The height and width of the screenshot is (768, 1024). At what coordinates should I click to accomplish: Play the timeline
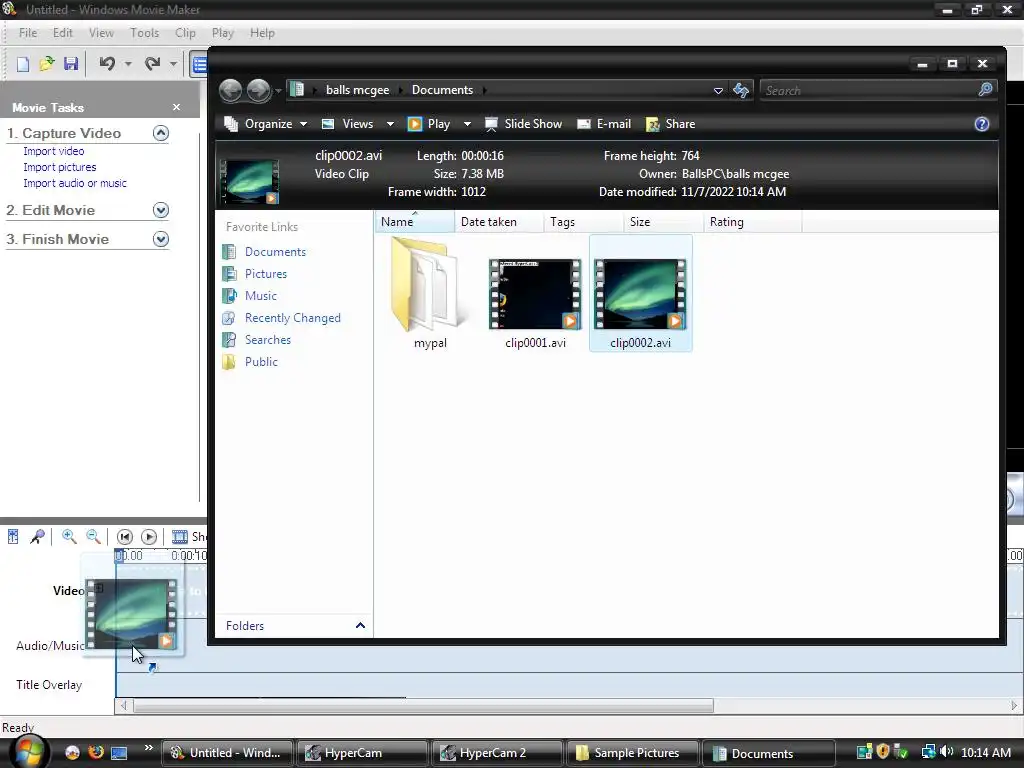tap(149, 537)
